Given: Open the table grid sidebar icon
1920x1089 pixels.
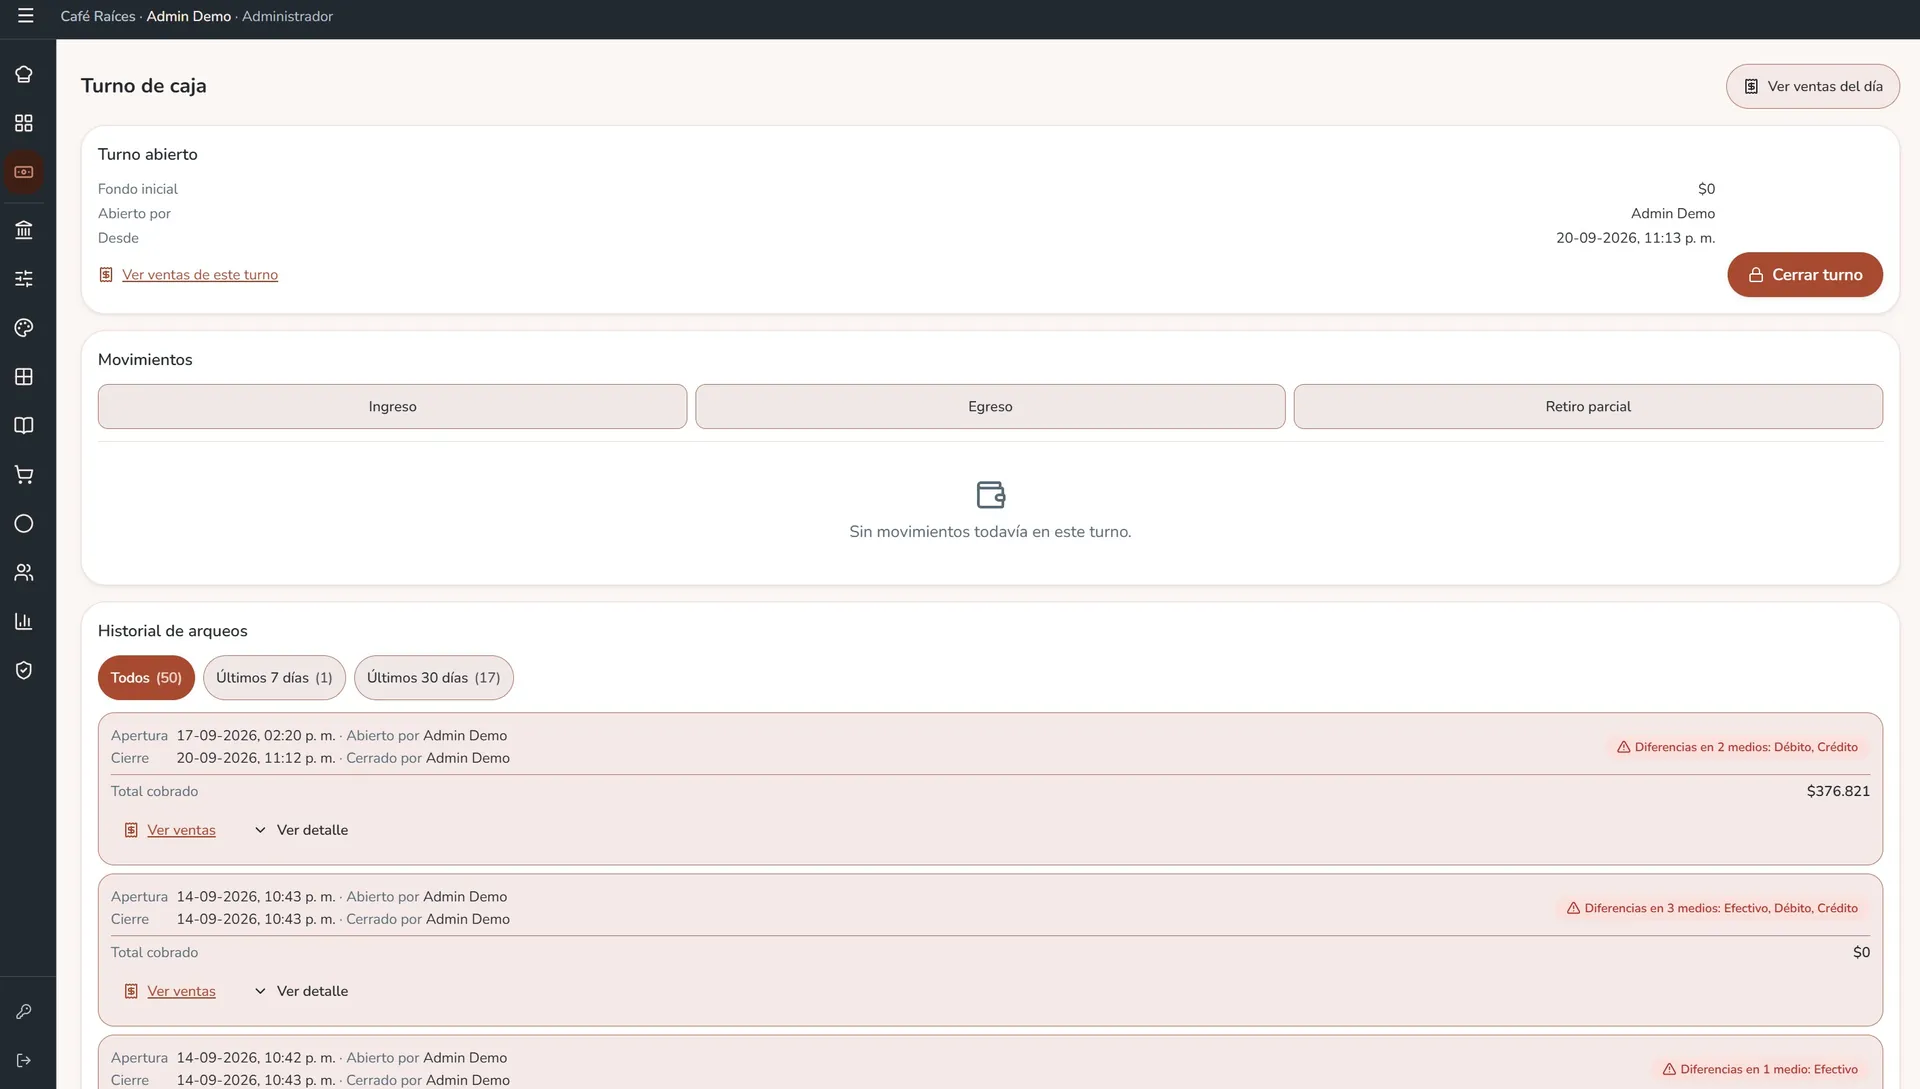Looking at the screenshot, I should [x=24, y=377].
